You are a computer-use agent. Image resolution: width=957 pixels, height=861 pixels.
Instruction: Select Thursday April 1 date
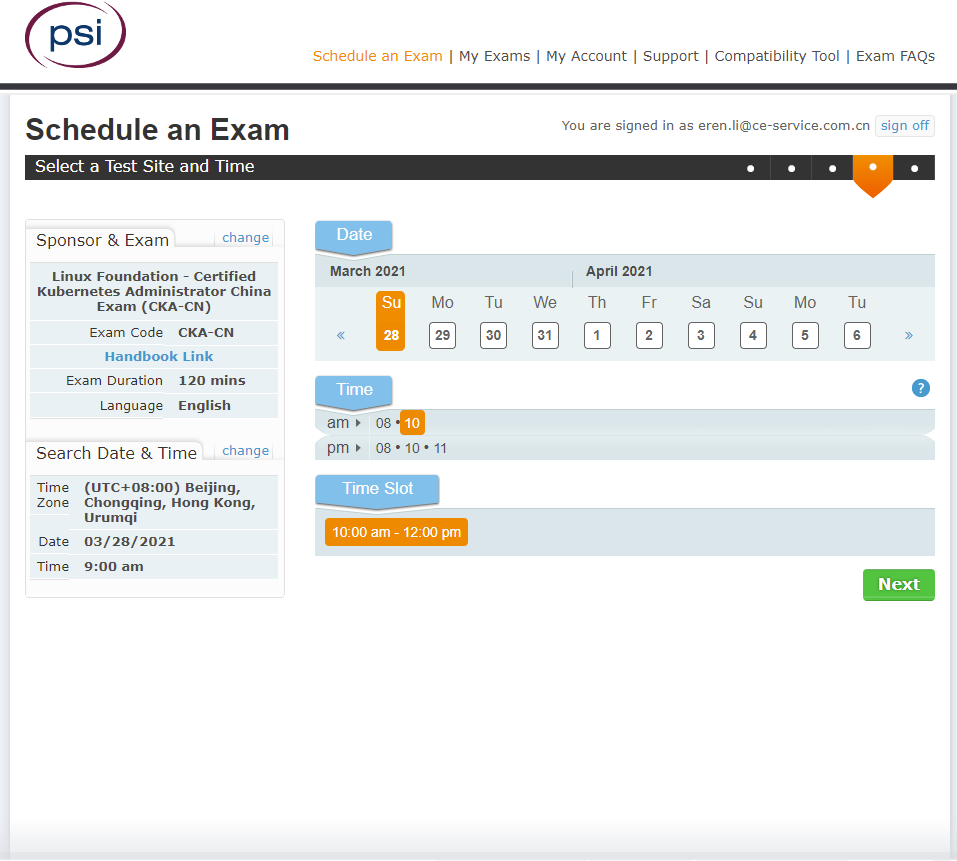click(597, 335)
